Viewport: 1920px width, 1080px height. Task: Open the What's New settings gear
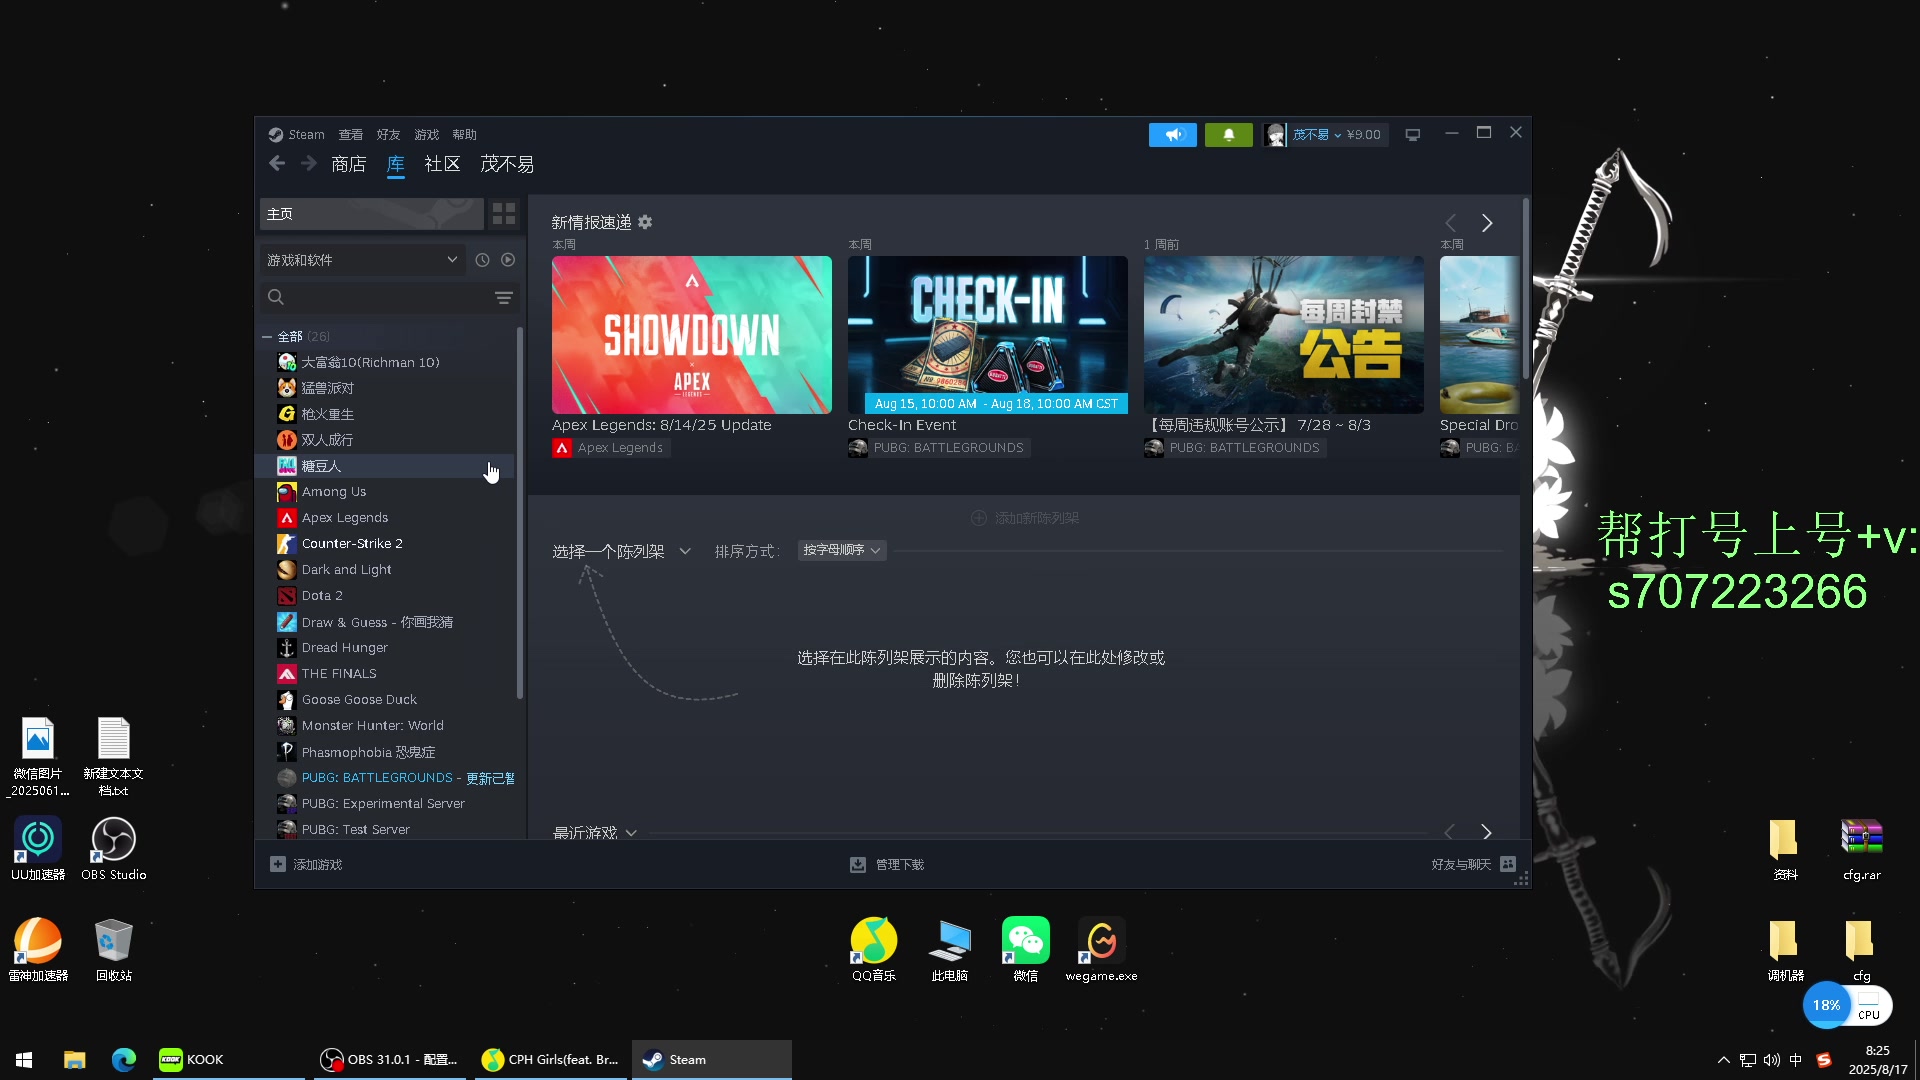pos(645,222)
